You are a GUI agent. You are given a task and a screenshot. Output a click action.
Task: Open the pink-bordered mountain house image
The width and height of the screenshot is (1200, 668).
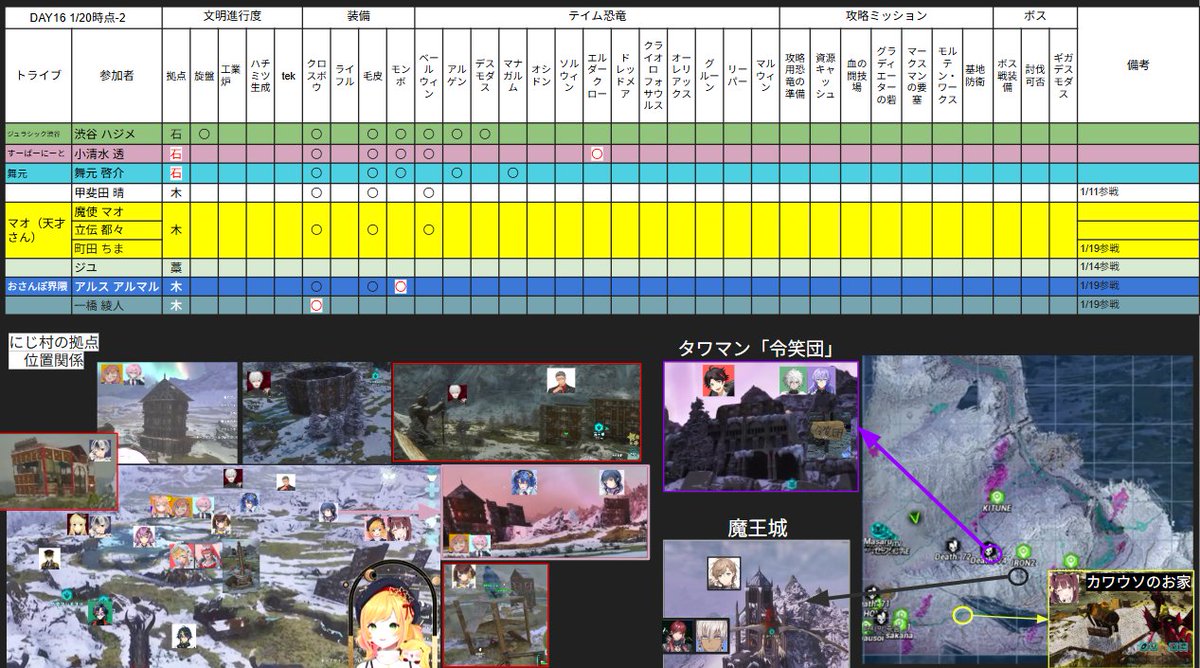[545, 511]
